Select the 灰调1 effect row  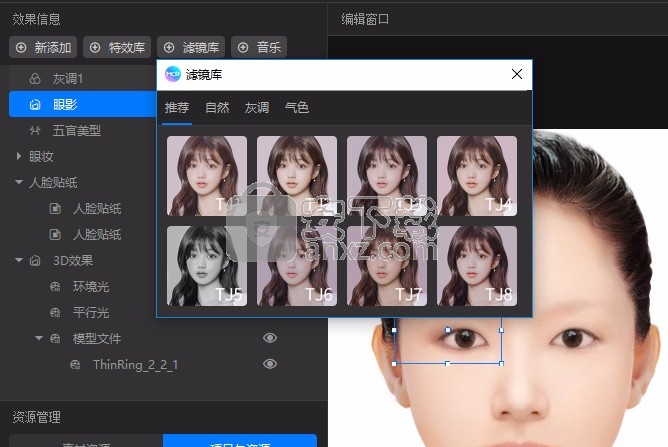tap(83, 78)
